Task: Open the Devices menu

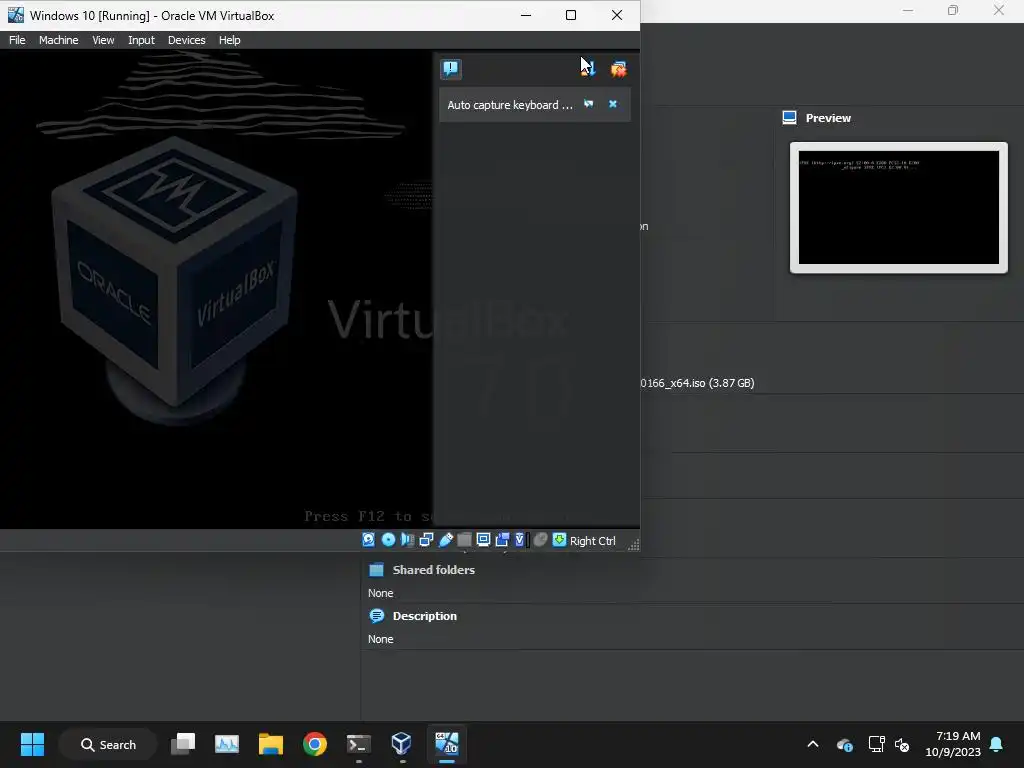Action: point(186,40)
